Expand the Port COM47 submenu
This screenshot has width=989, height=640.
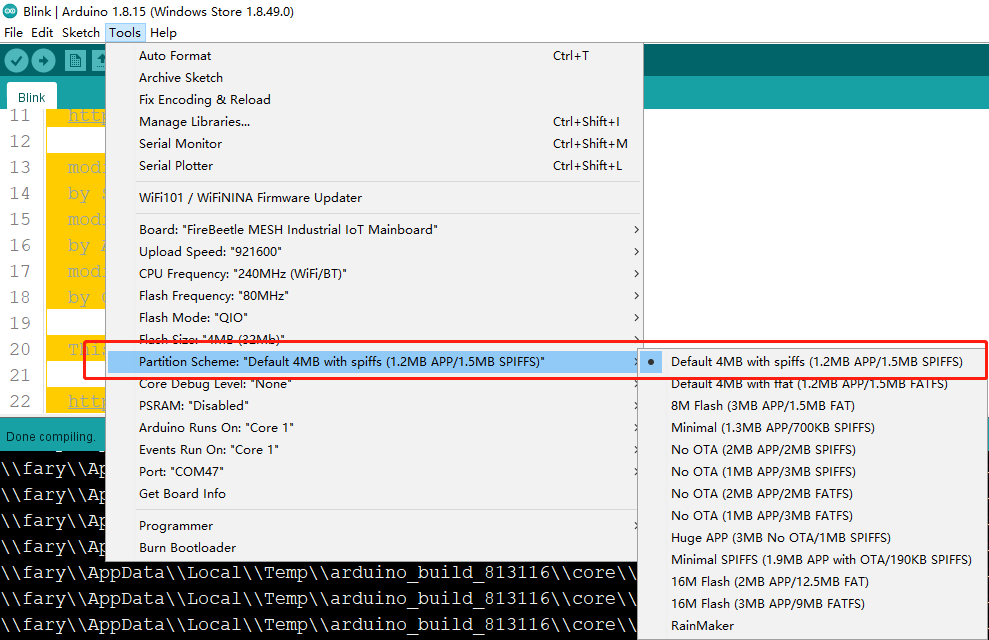(x=375, y=472)
